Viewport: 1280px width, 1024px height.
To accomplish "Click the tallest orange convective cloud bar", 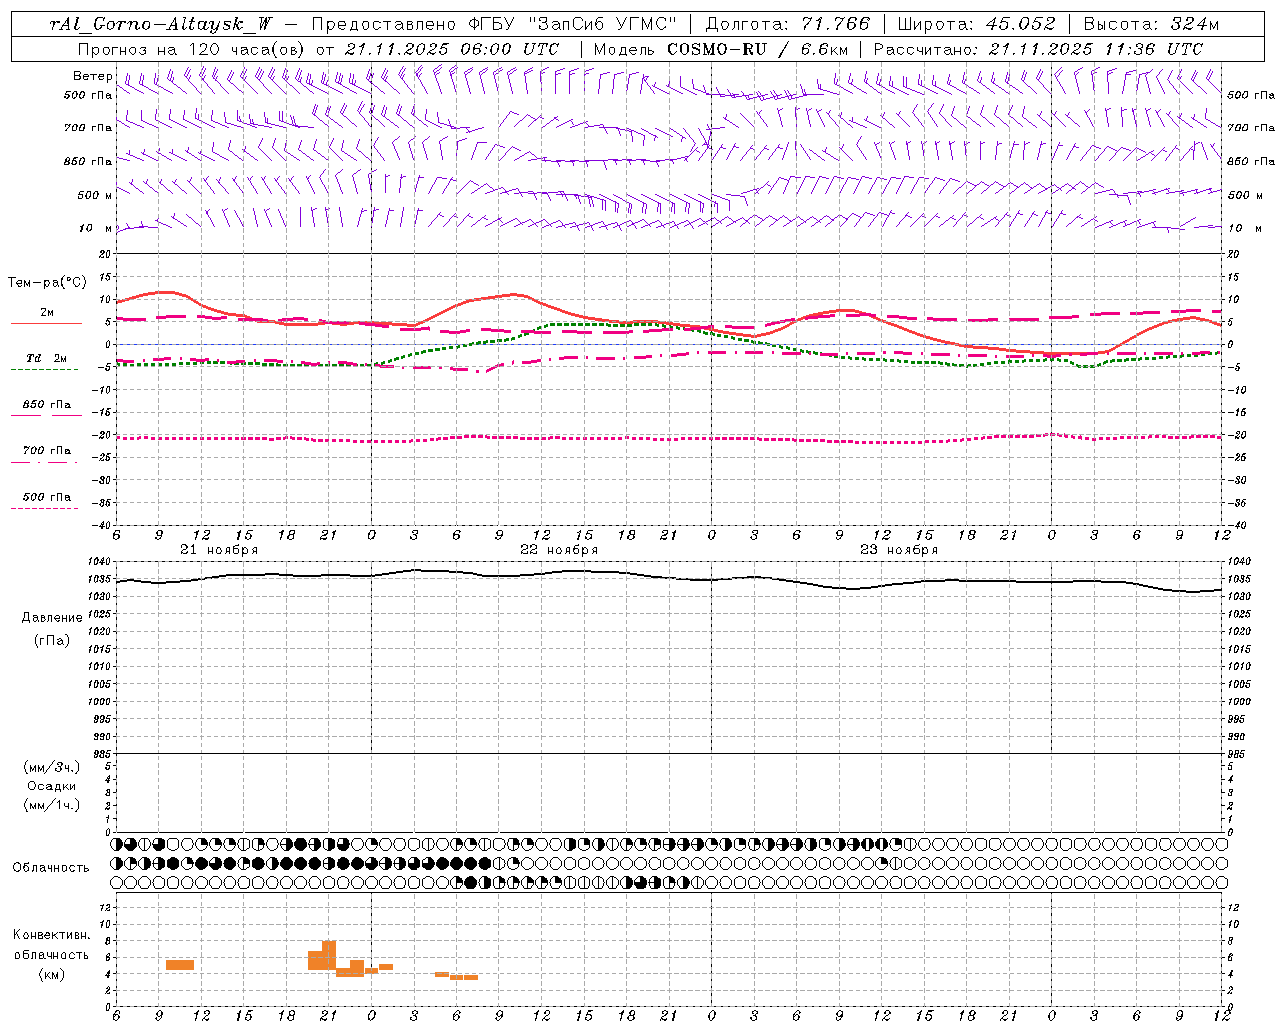I will point(329,955).
